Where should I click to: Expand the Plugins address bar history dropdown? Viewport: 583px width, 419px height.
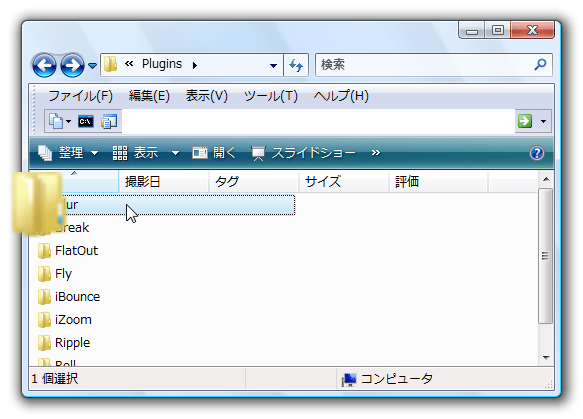(273, 65)
